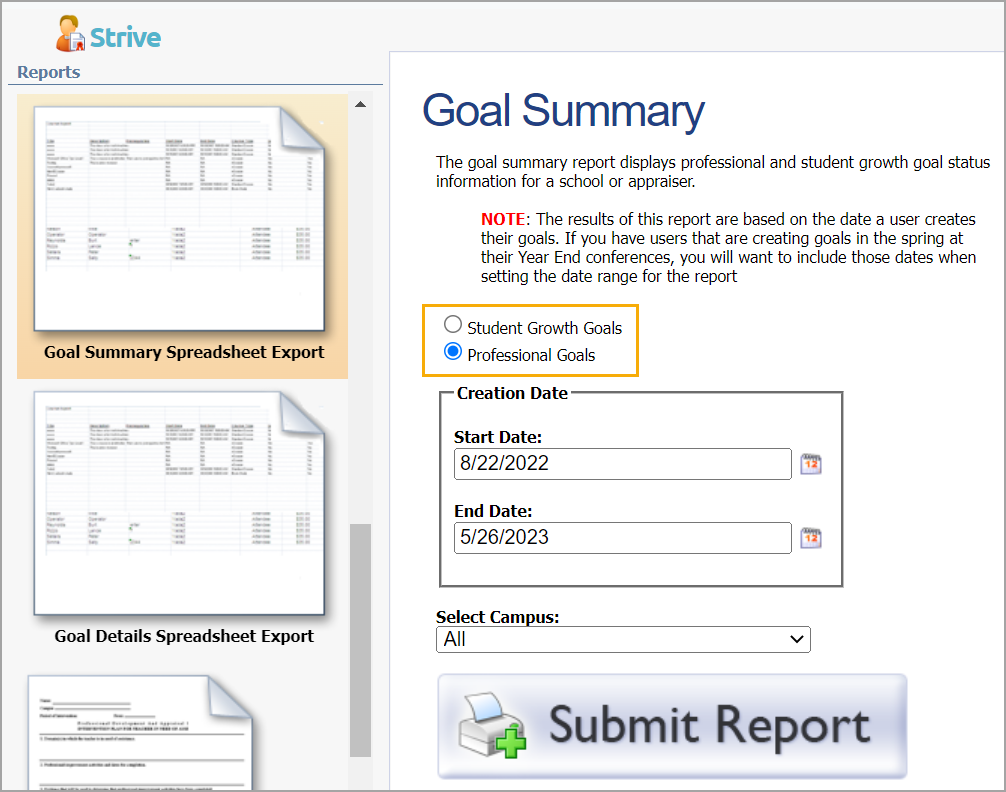Screen dimensions: 1006x792
Task: Click the red NOTE text
Action: pyautogui.click(x=503, y=220)
